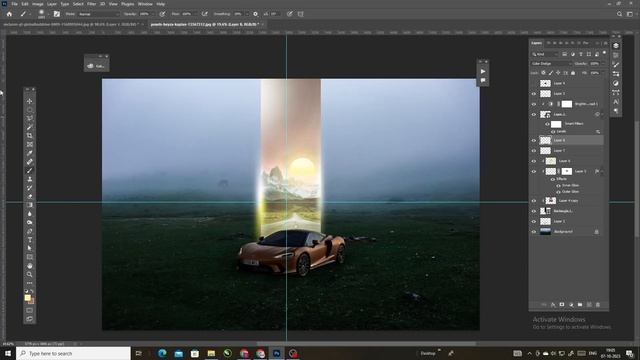The image size is (640, 360).
Task: Select the Gradient tool
Action: tap(29, 205)
